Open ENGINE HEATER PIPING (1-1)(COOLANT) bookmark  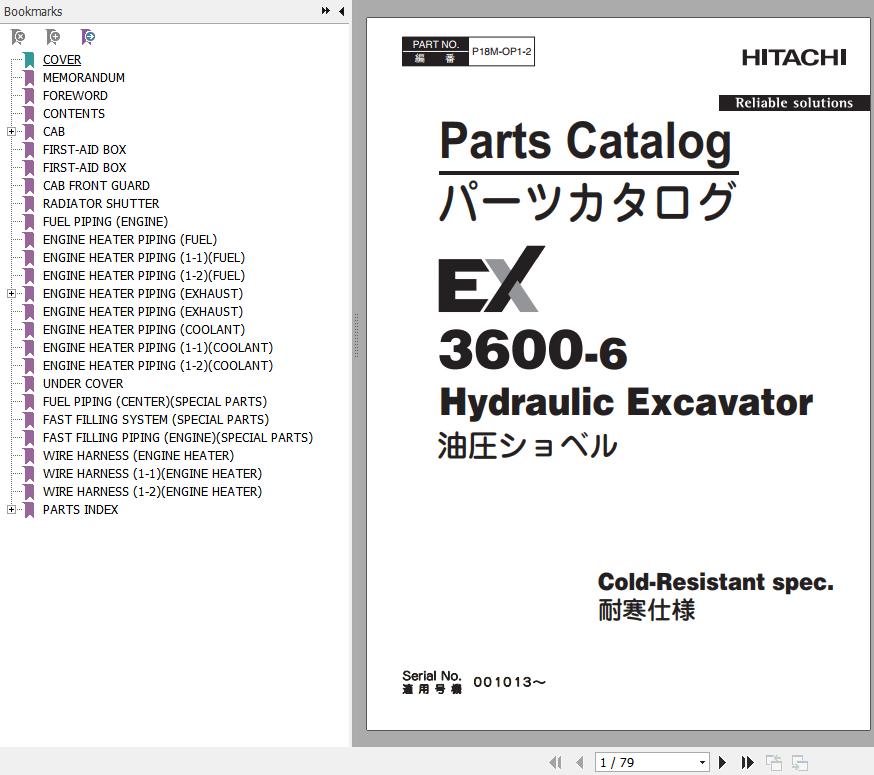tap(158, 347)
